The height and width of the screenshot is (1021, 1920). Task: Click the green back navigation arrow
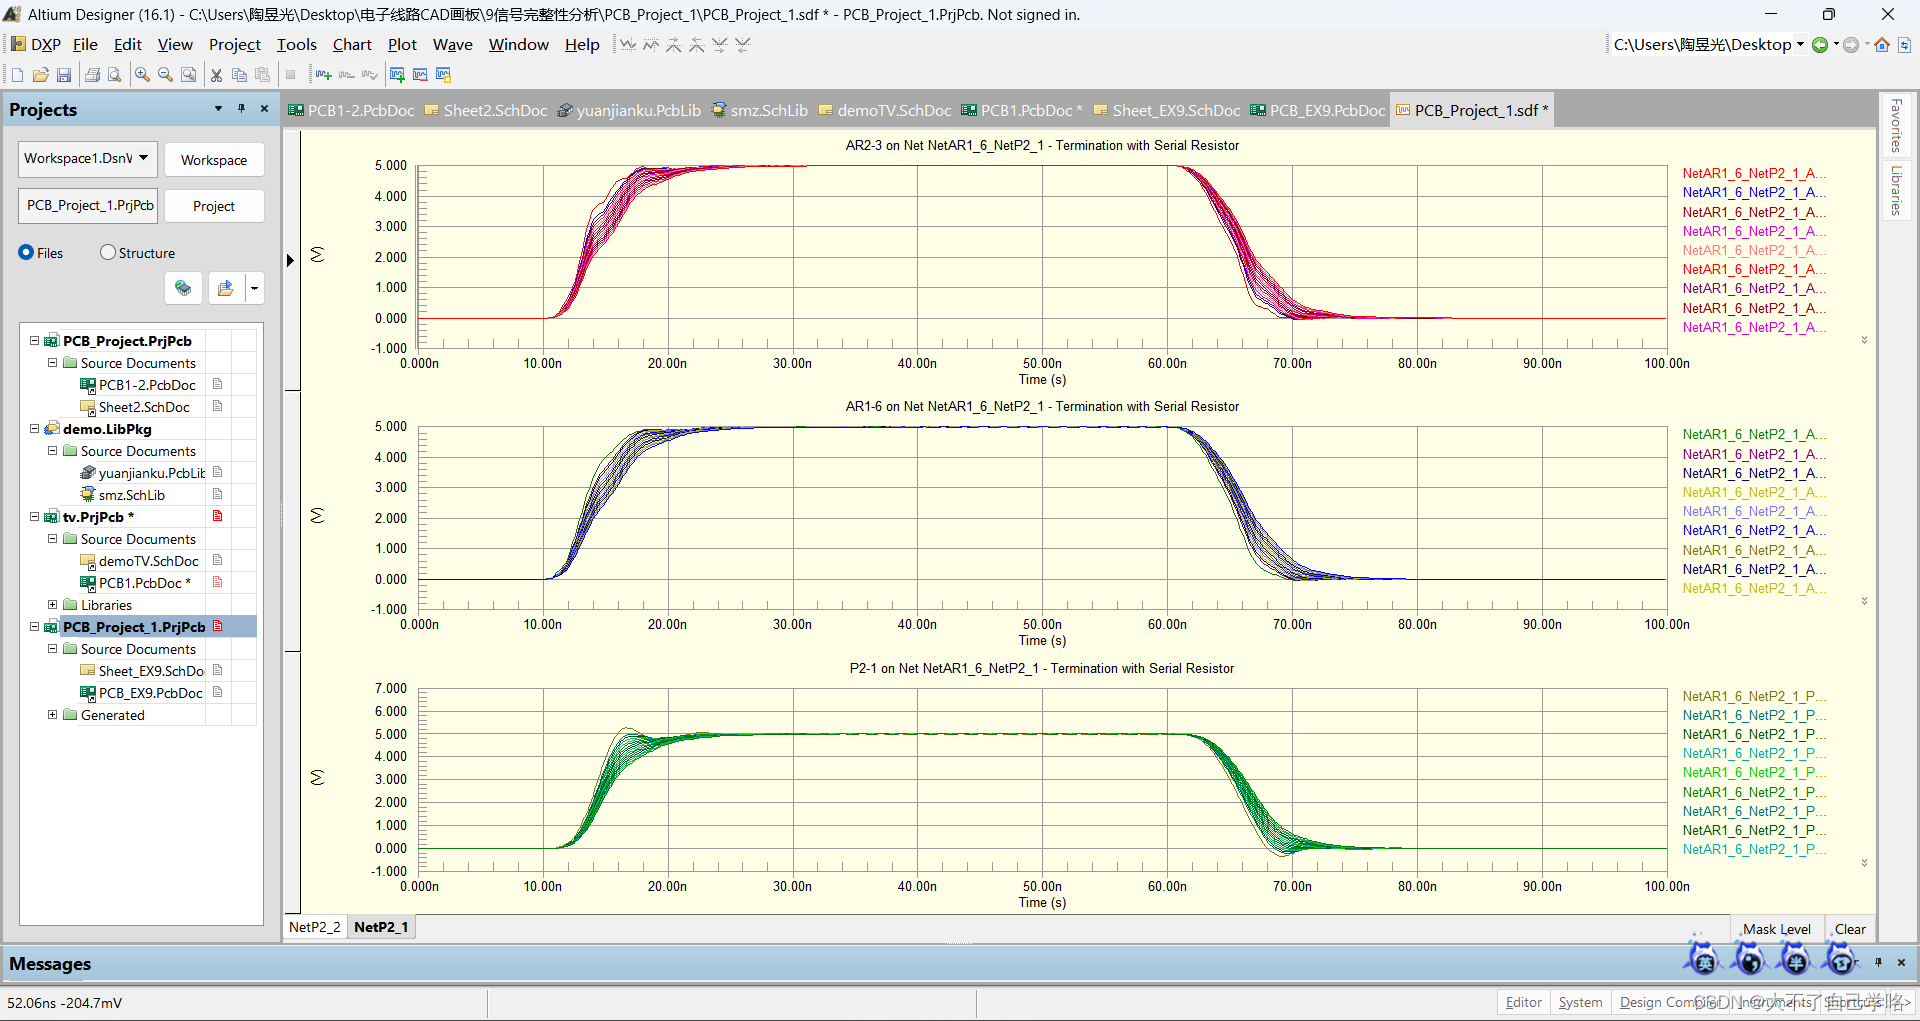(x=1820, y=44)
